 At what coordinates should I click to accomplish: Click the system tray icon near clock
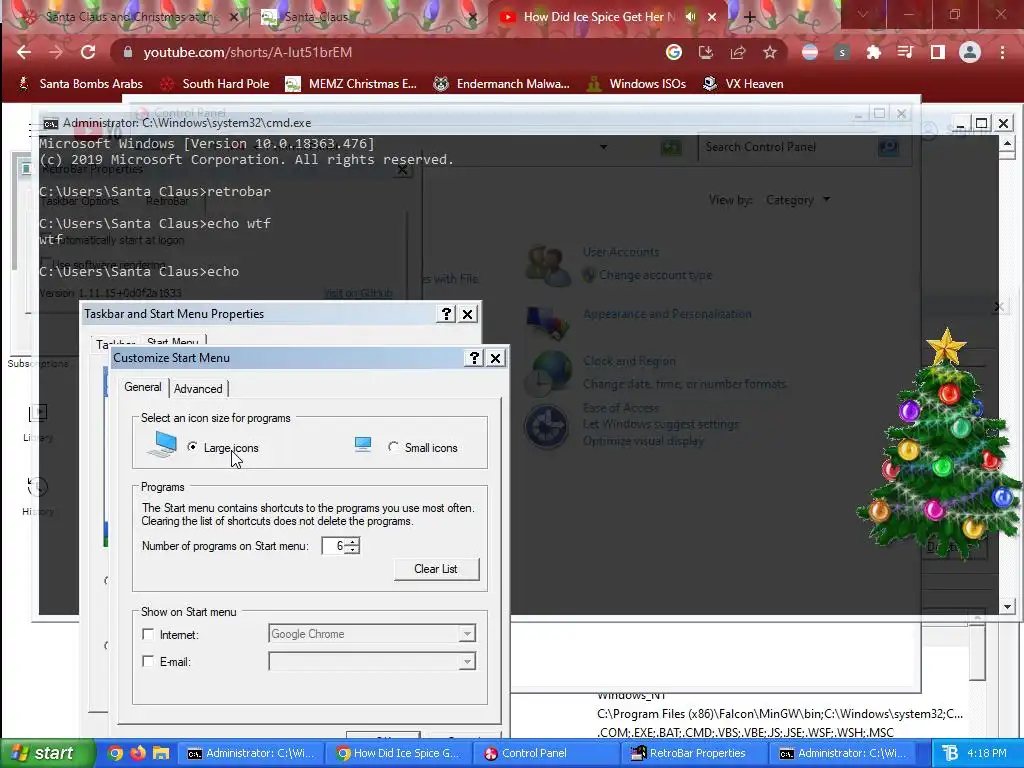[950, 753]
